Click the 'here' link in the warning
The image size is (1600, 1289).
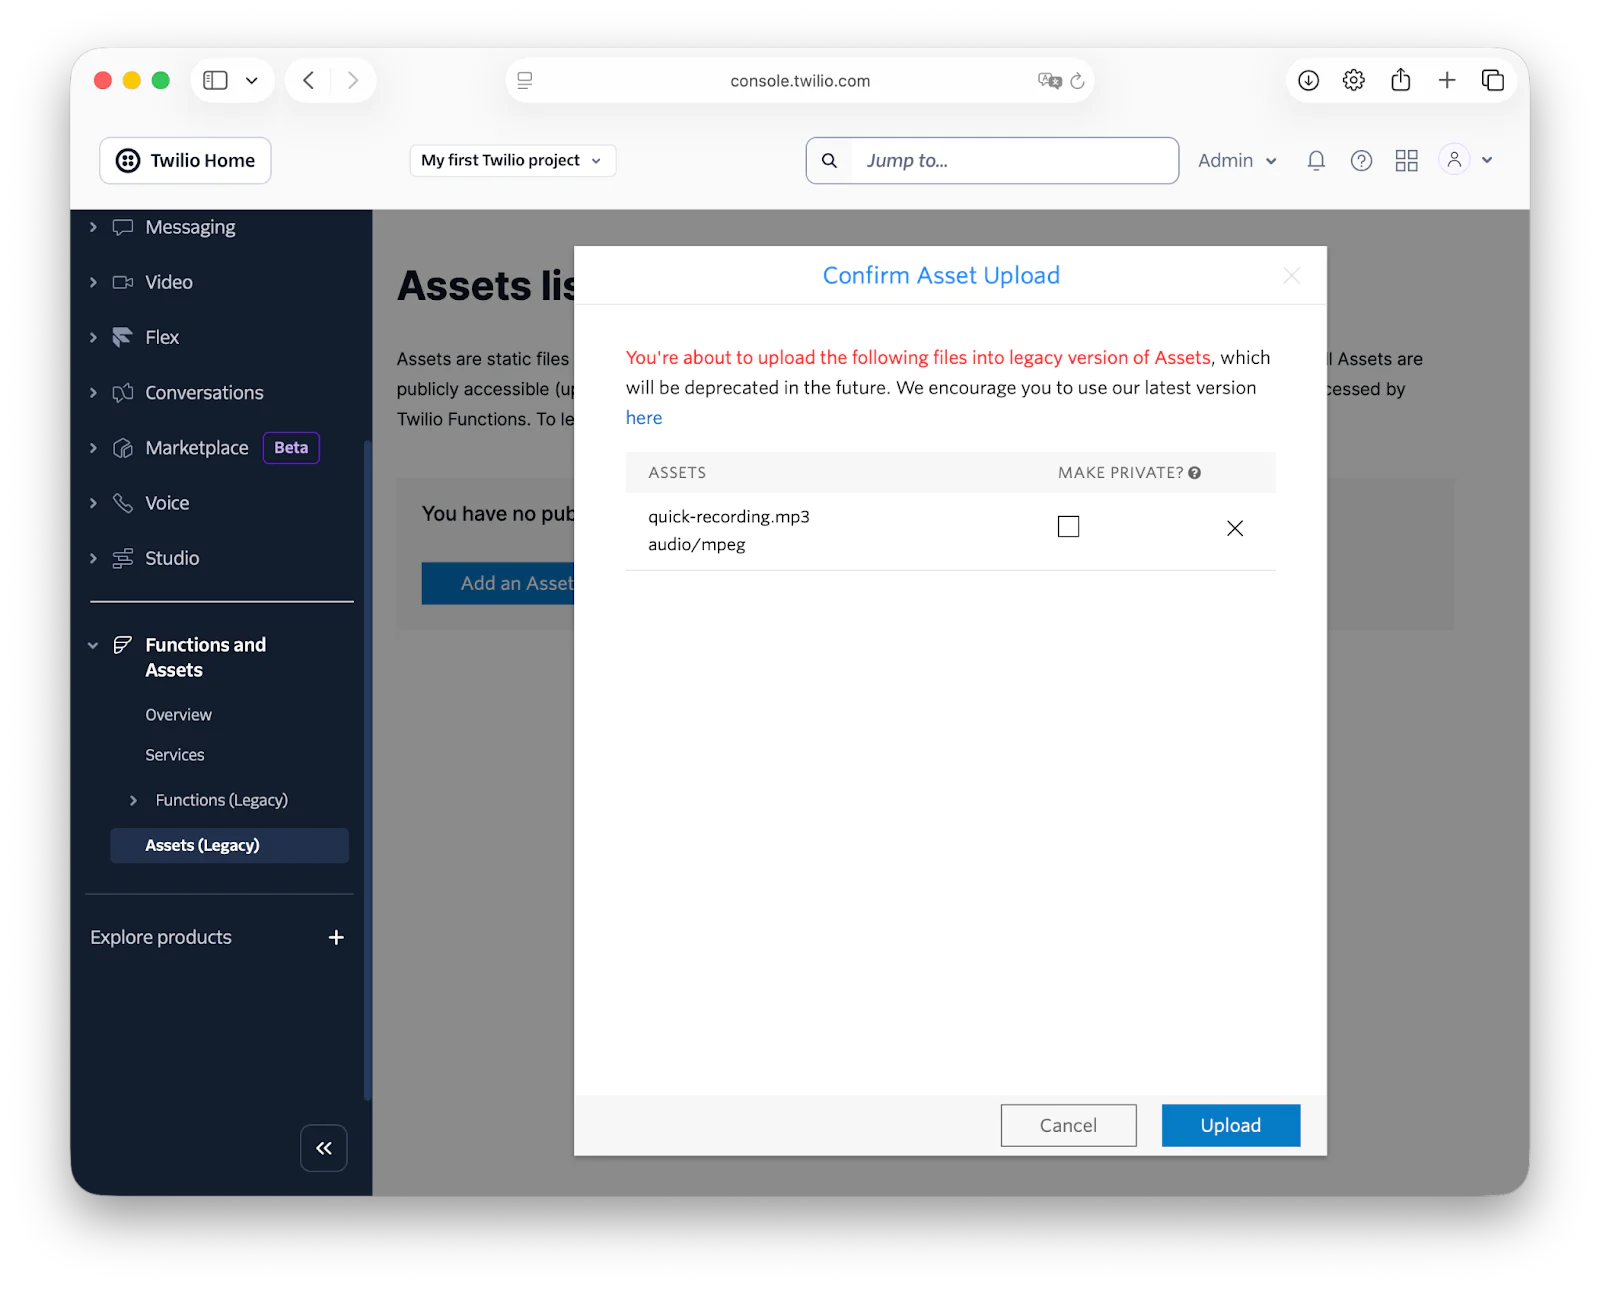tap(643, 417)
